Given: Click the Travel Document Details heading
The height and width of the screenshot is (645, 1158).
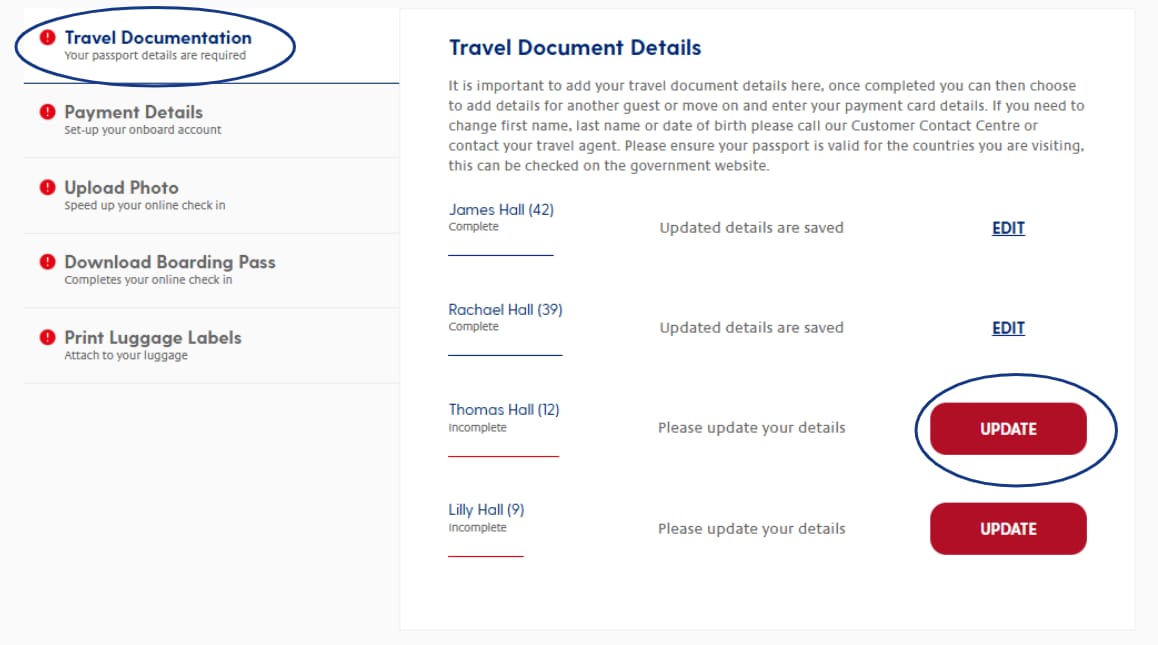Looking at the screenshot, I should pos(575,48).
